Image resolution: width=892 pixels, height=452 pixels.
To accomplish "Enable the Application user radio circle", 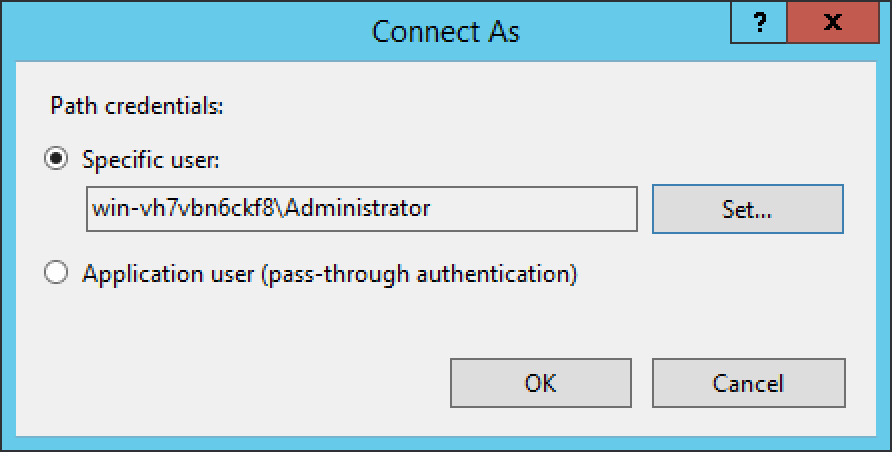I will [56, 273].
